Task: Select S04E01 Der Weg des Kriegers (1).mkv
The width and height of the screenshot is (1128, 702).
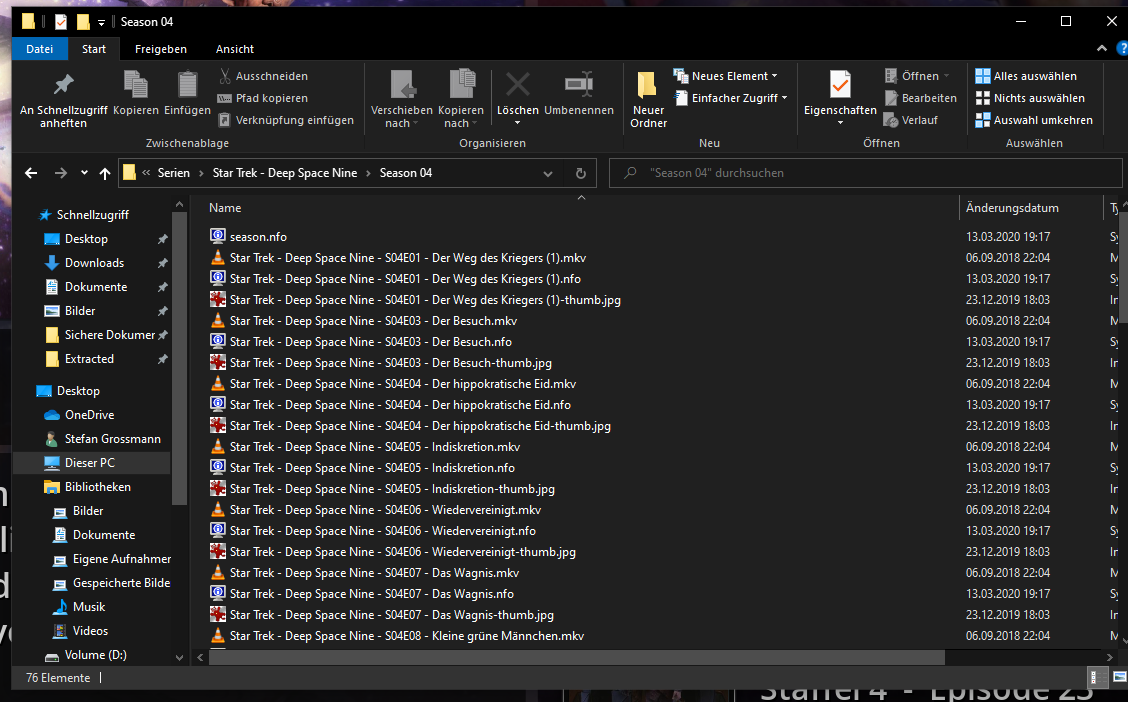Action: 407,257
